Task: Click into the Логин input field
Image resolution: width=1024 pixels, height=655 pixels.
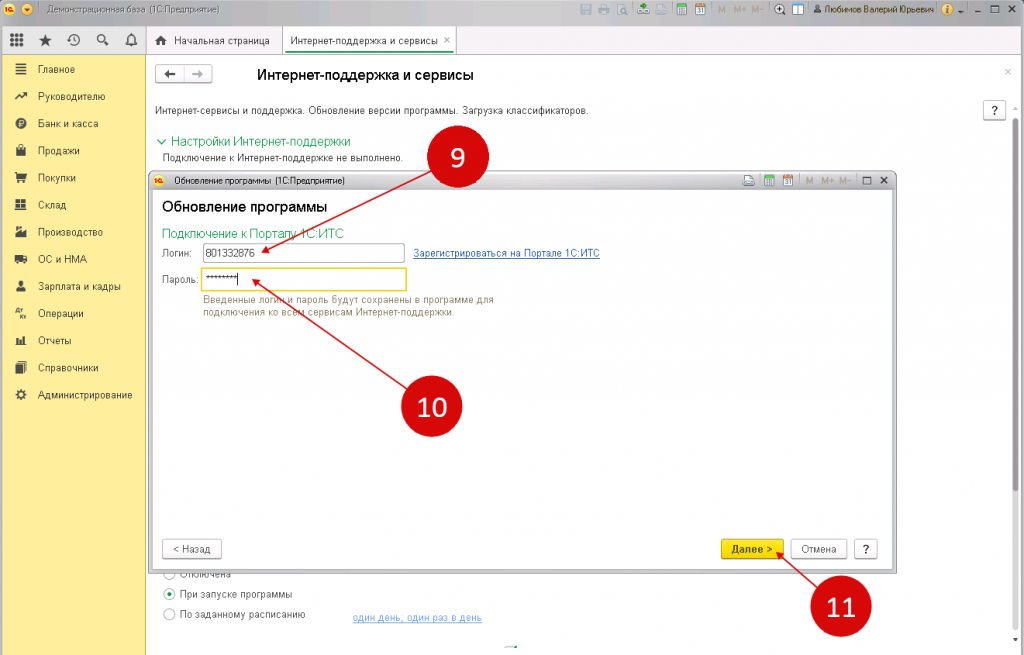Action: pos(303,253)
